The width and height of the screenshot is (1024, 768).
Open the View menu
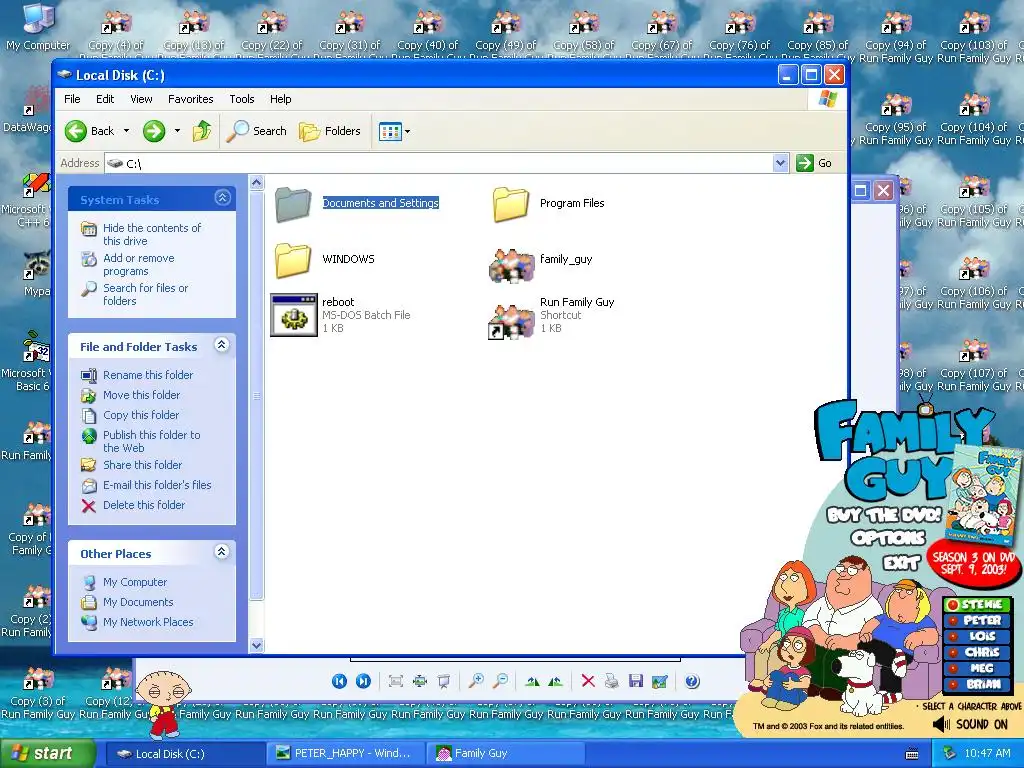(x=141, y=99)
